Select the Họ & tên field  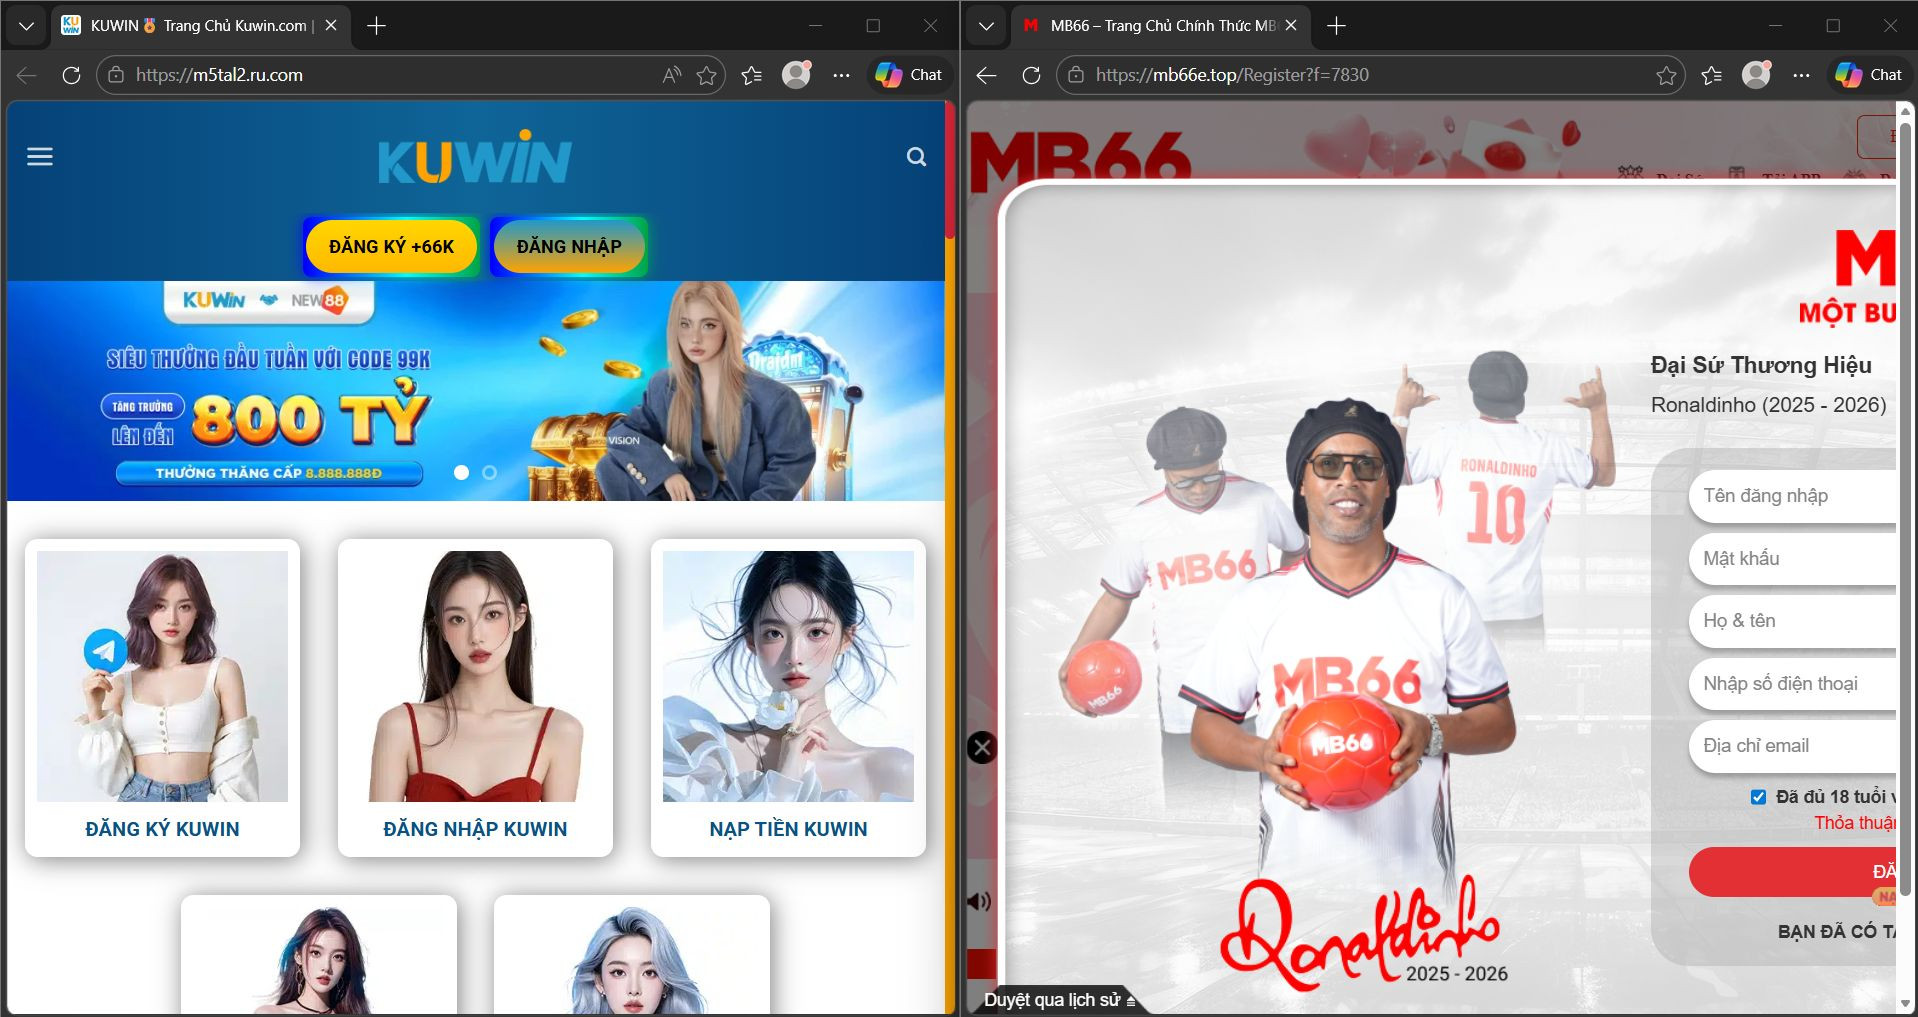pos(1793,621)
